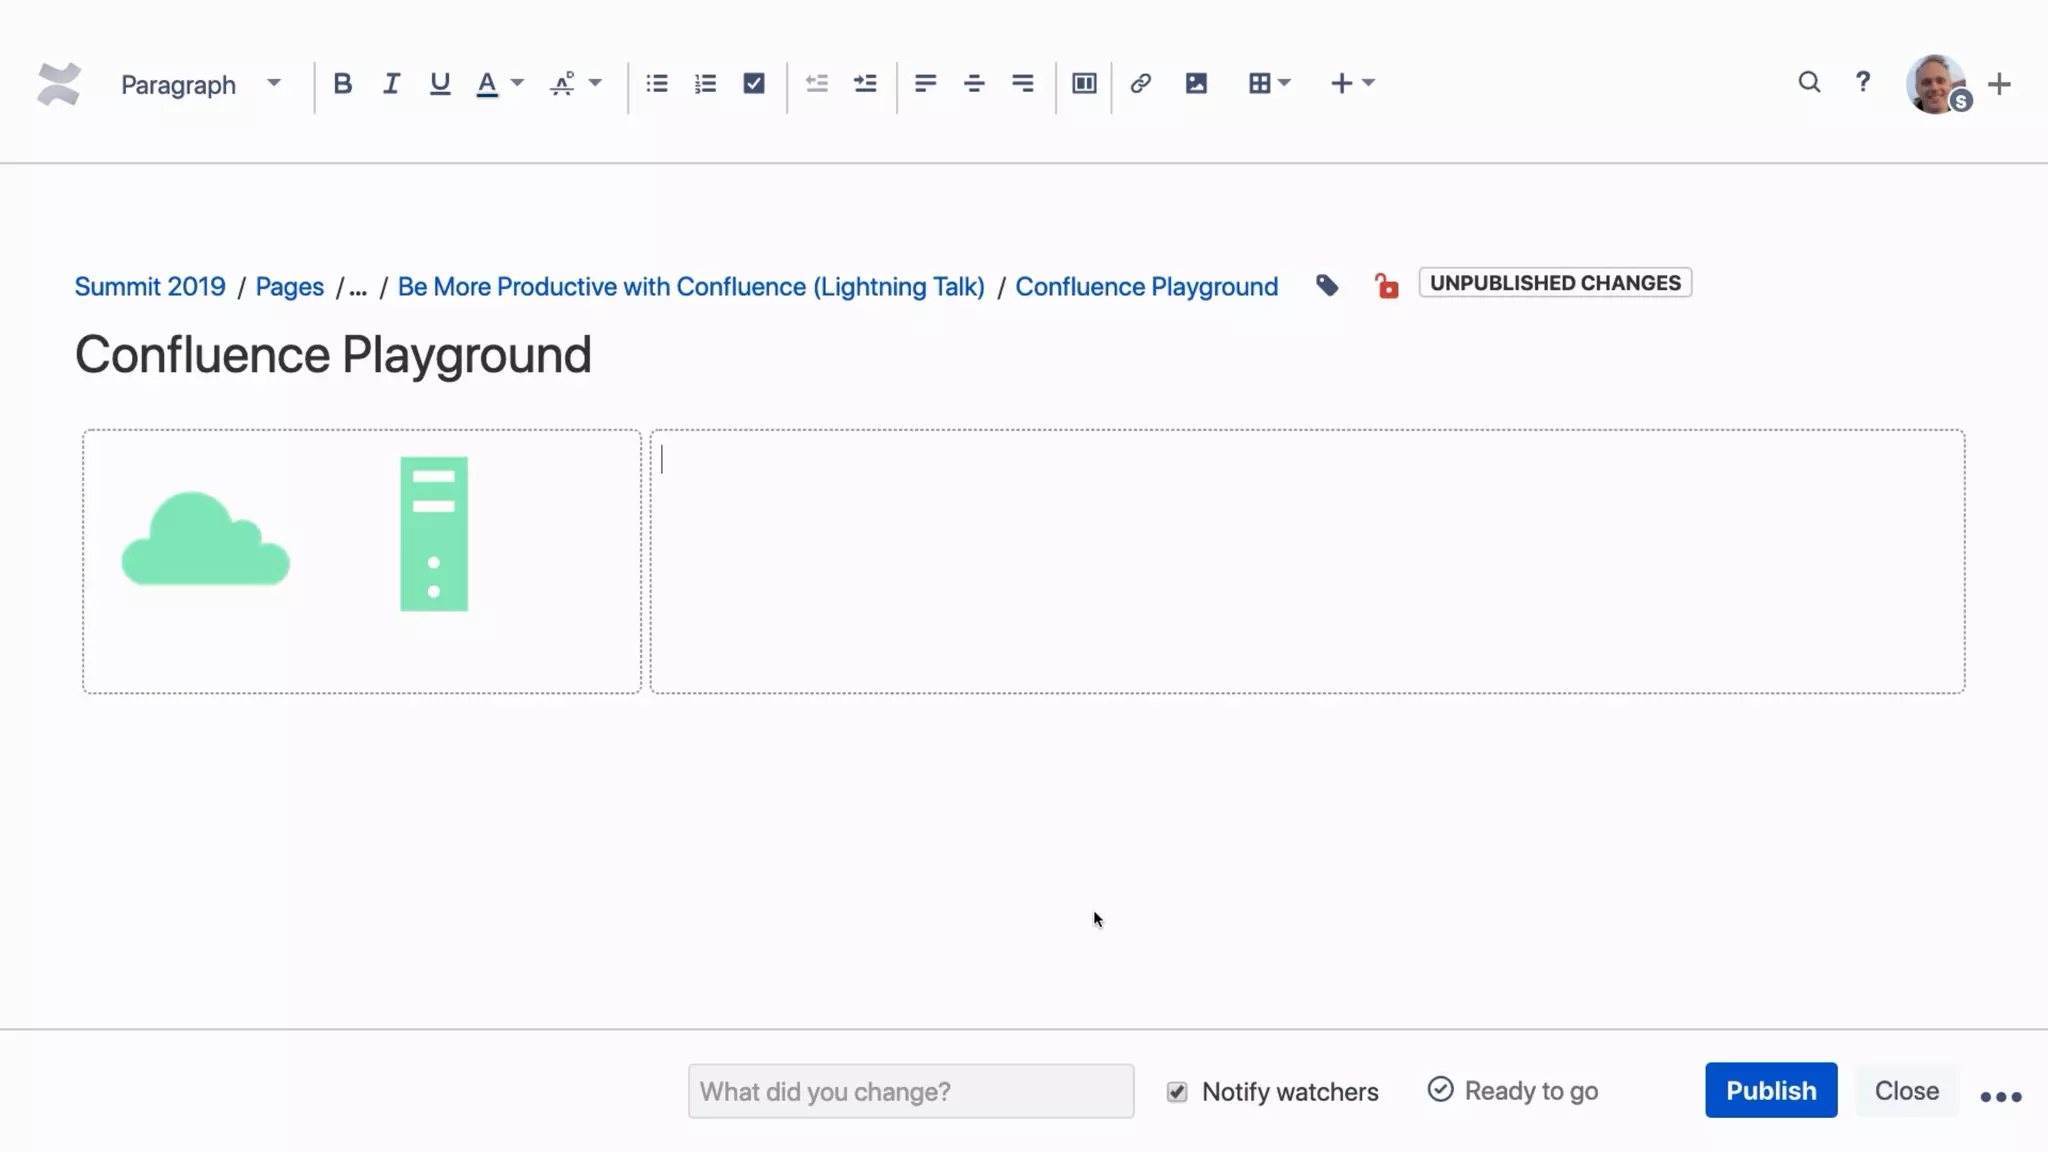Open the Paragraph style dropdown
The image size is (2048, 1152).
point(200,84)
